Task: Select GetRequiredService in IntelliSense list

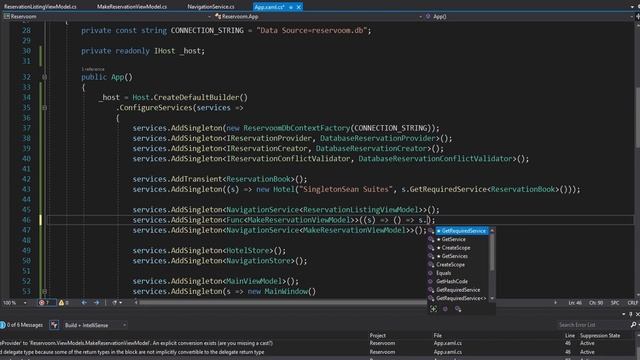Action: click(461, 231)
